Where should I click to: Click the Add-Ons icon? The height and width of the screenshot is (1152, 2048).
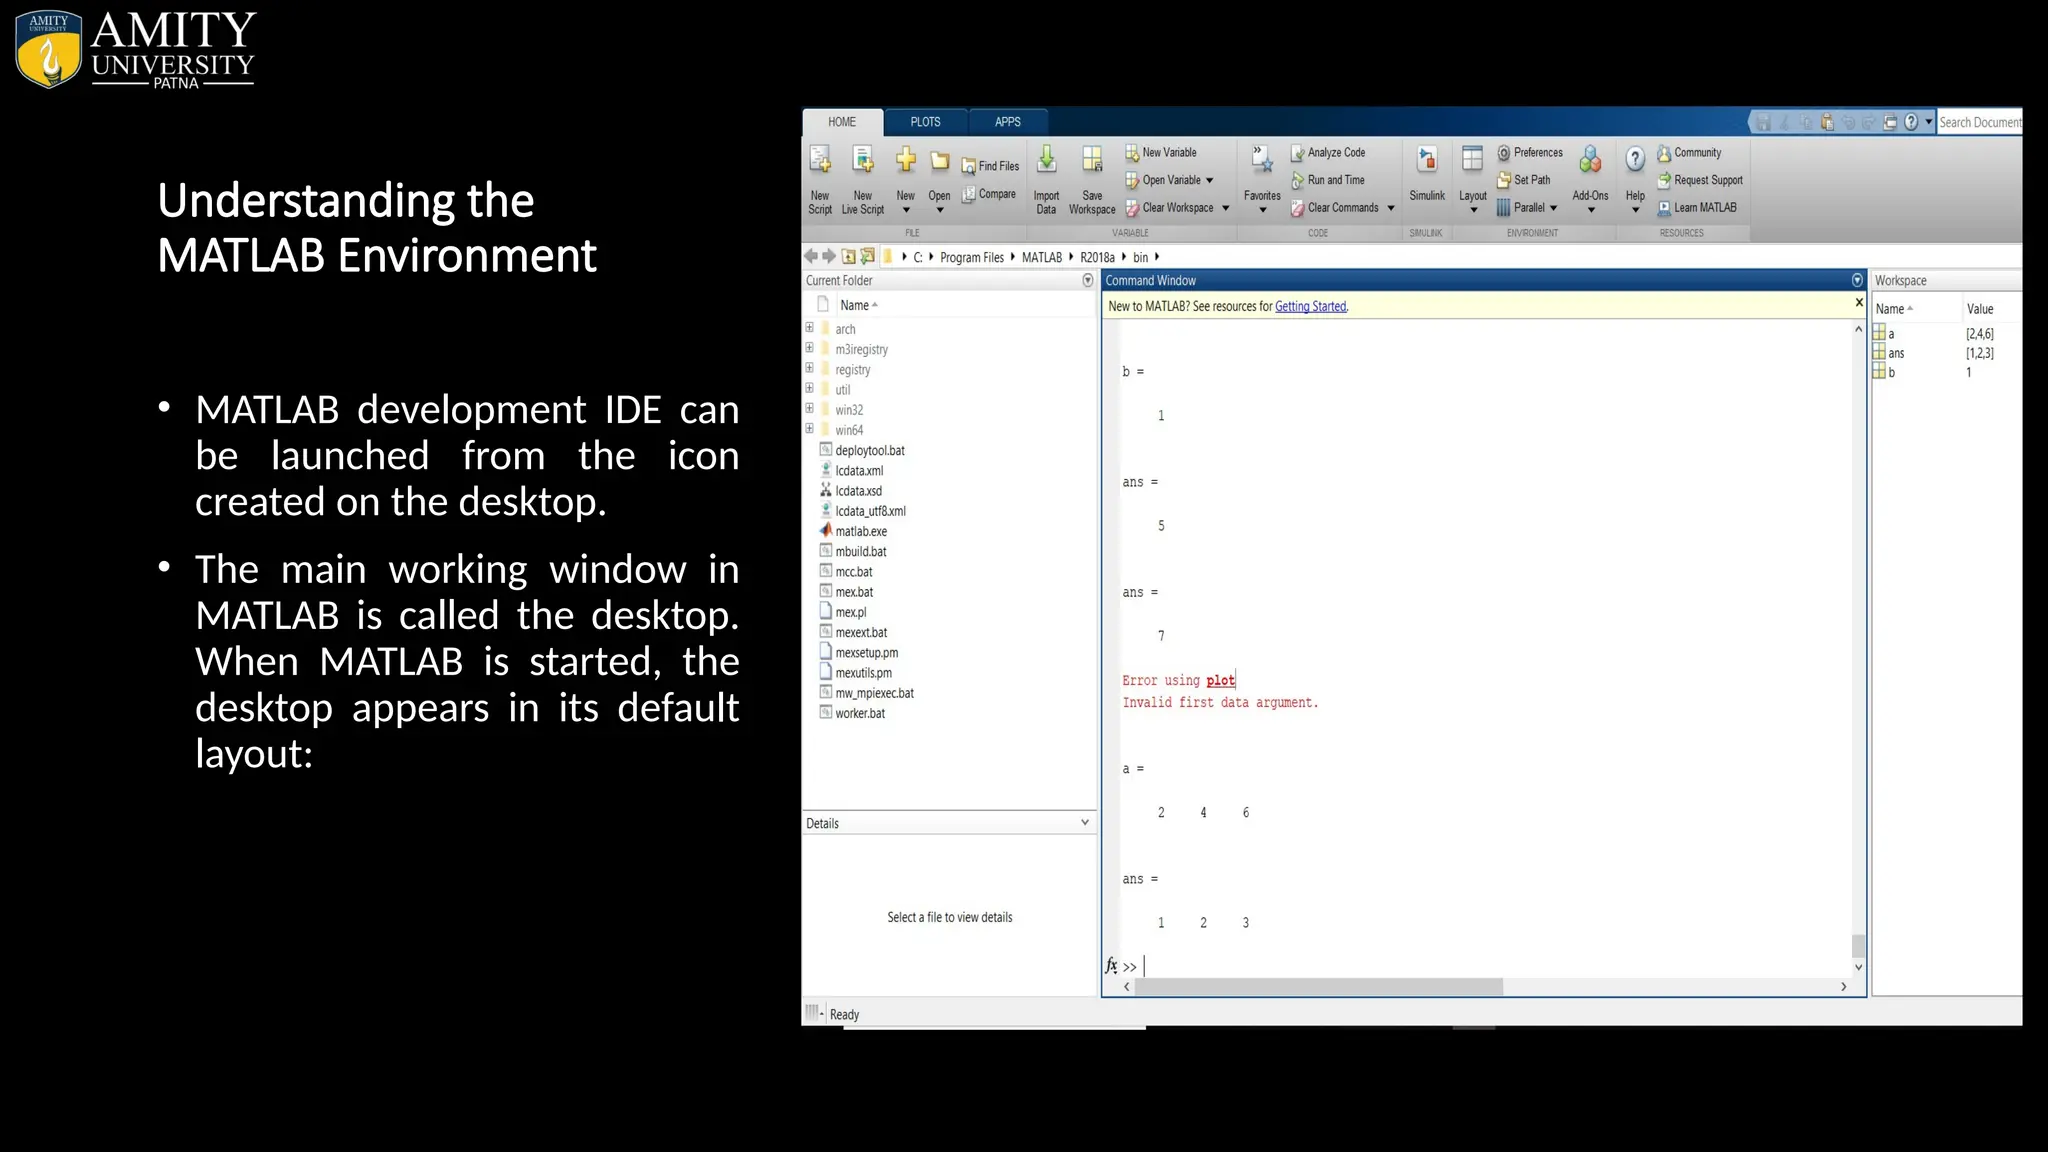coord(1590,160)
